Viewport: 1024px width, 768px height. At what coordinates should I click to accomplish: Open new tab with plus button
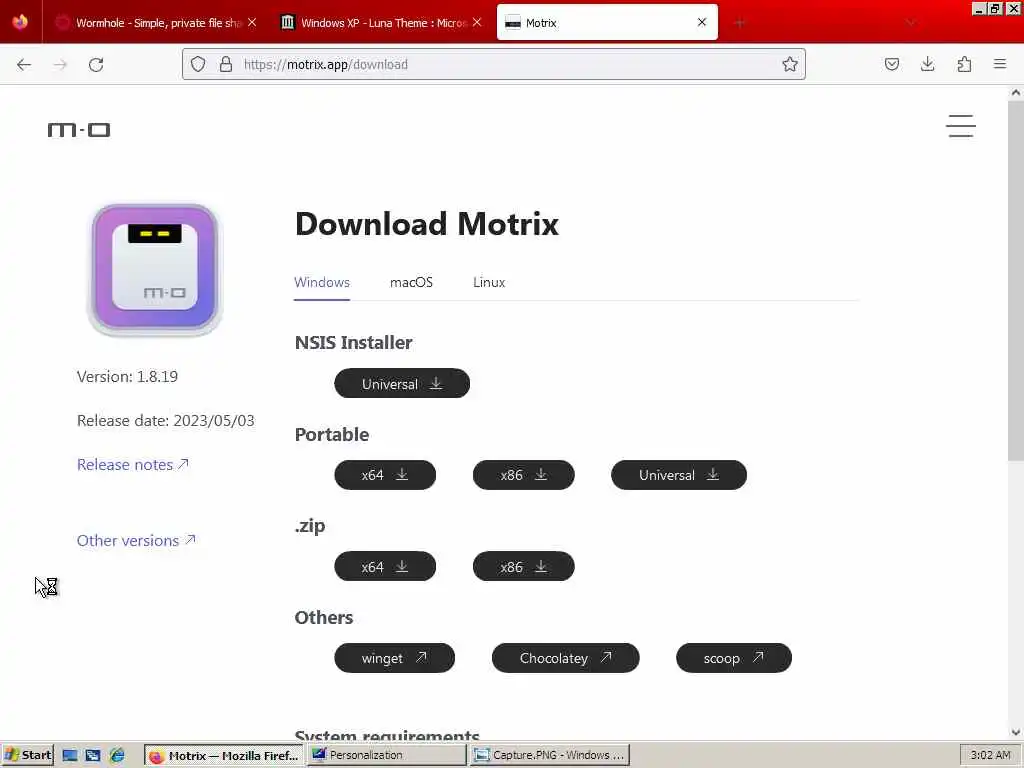point(739,23)
